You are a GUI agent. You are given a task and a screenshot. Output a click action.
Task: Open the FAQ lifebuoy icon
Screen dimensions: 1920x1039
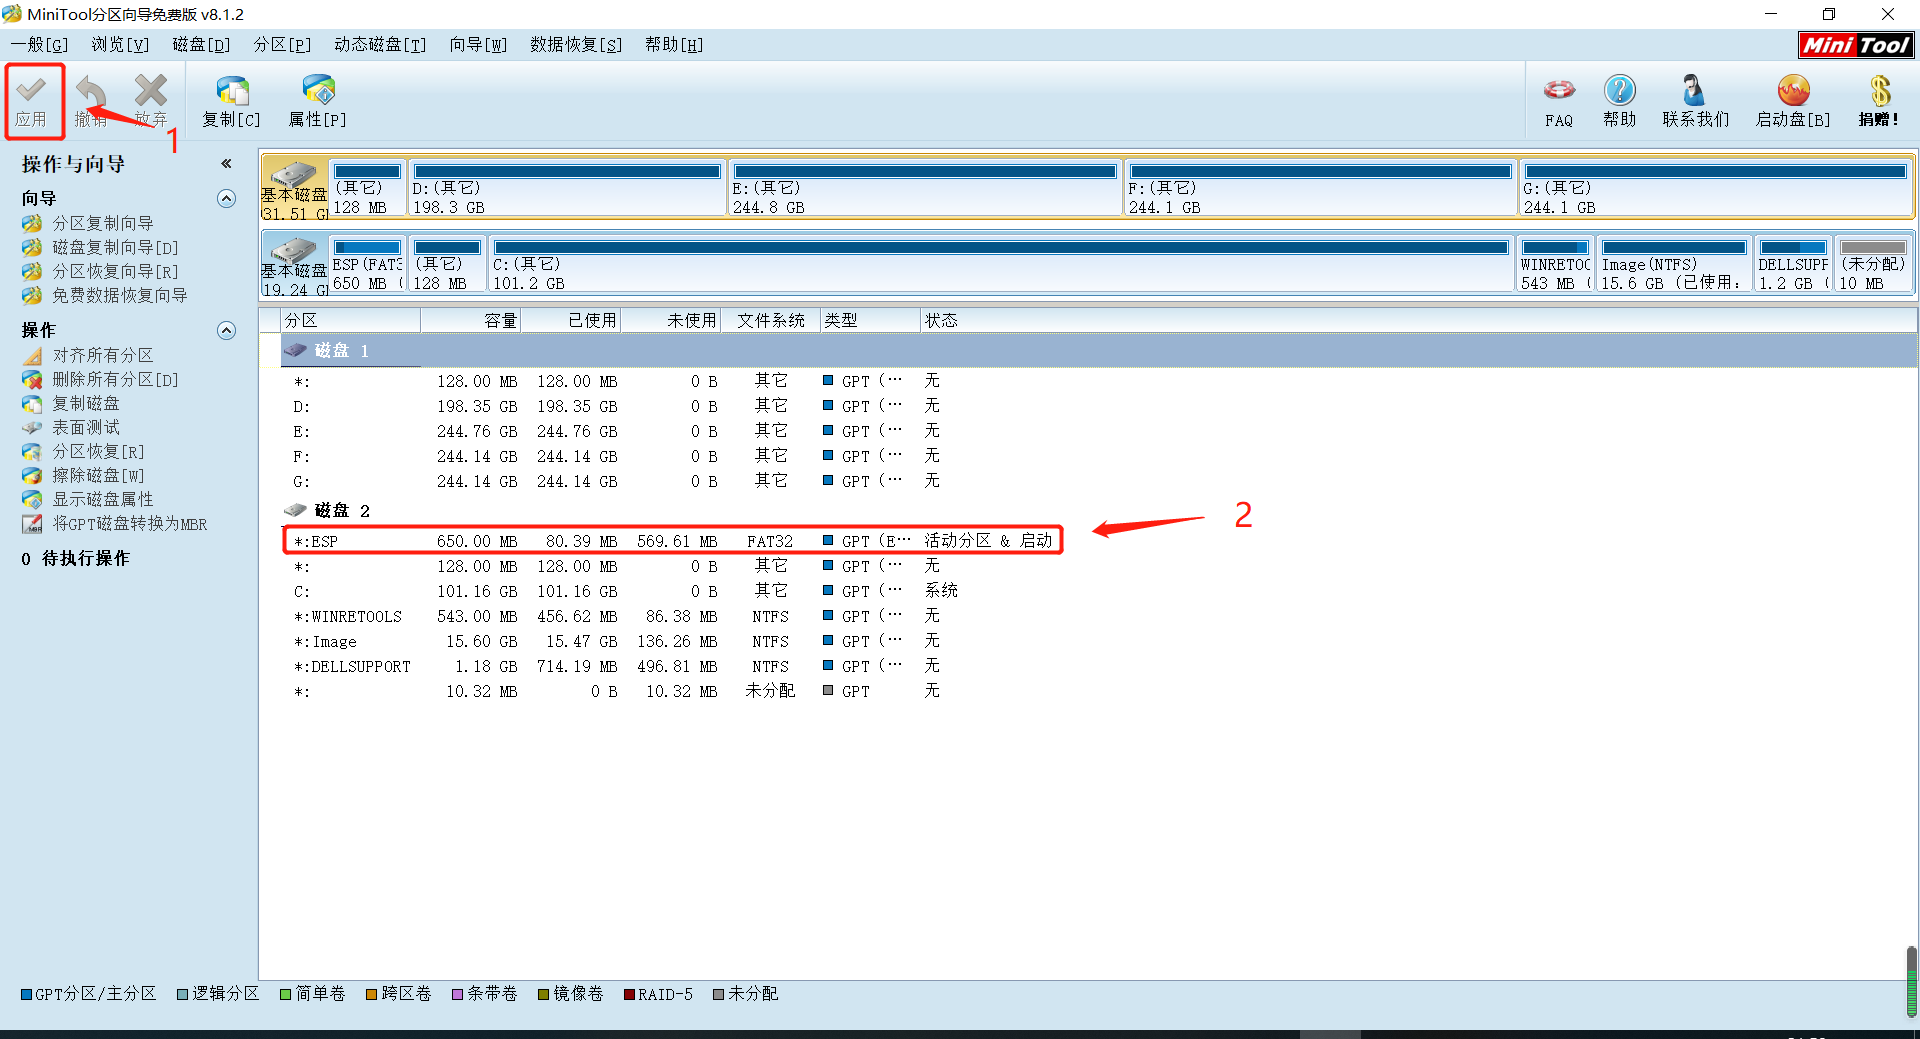pos(1559,91)
